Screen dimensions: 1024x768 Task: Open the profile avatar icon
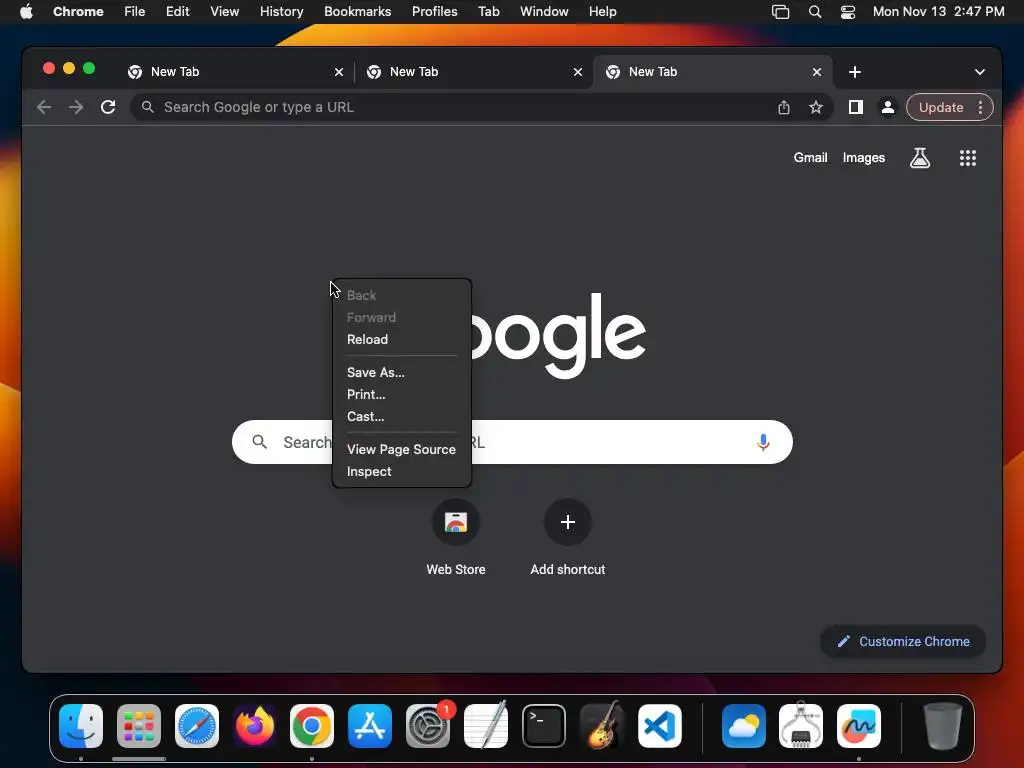pyautogui.click(x=888, y=107)
